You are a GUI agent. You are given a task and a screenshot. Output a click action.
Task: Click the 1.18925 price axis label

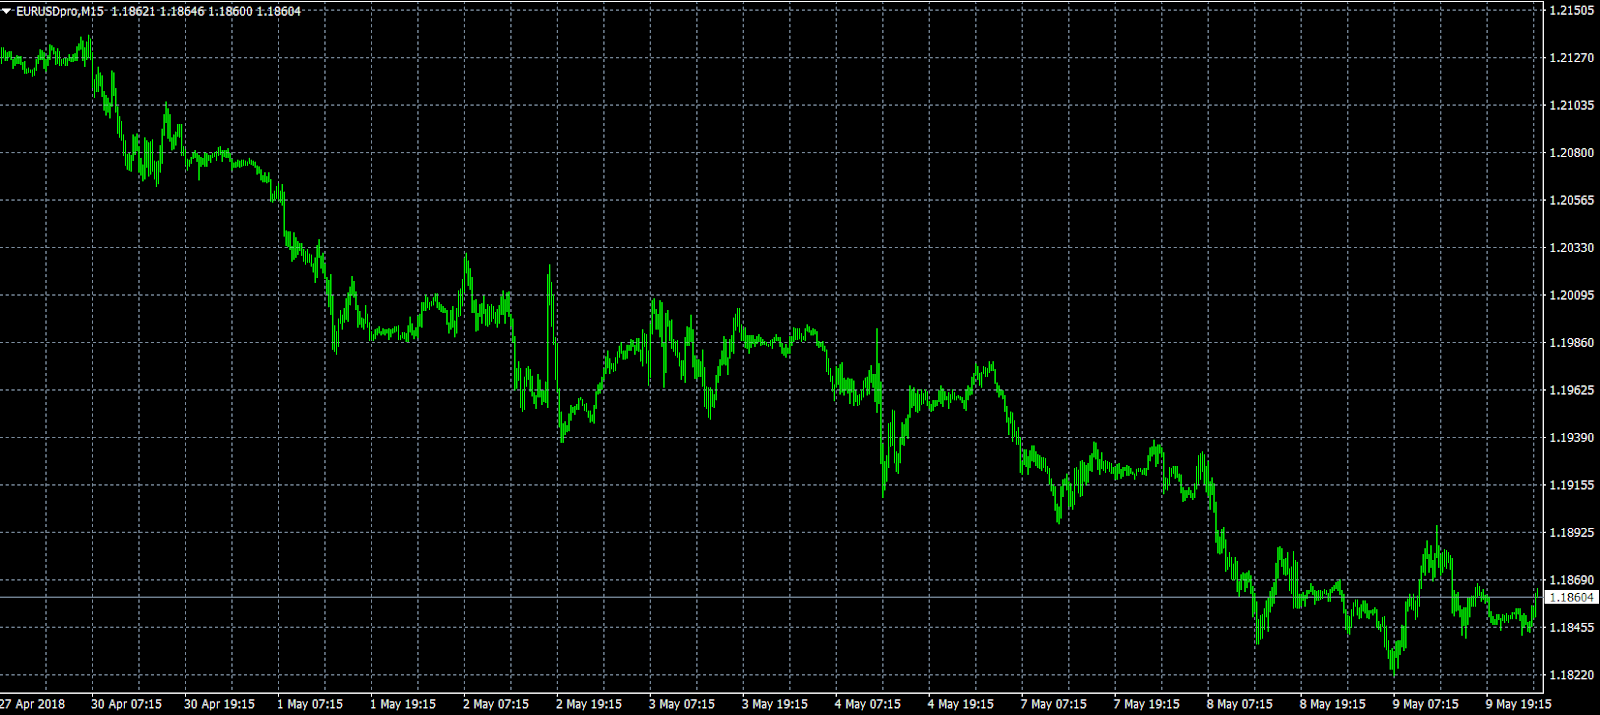1571,533
